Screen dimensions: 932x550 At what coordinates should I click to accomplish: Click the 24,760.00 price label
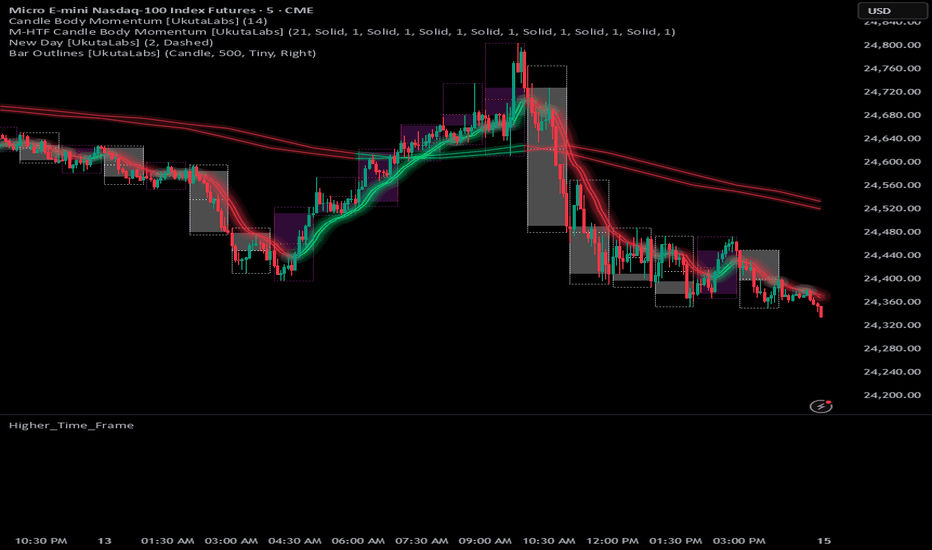(892, 68)
